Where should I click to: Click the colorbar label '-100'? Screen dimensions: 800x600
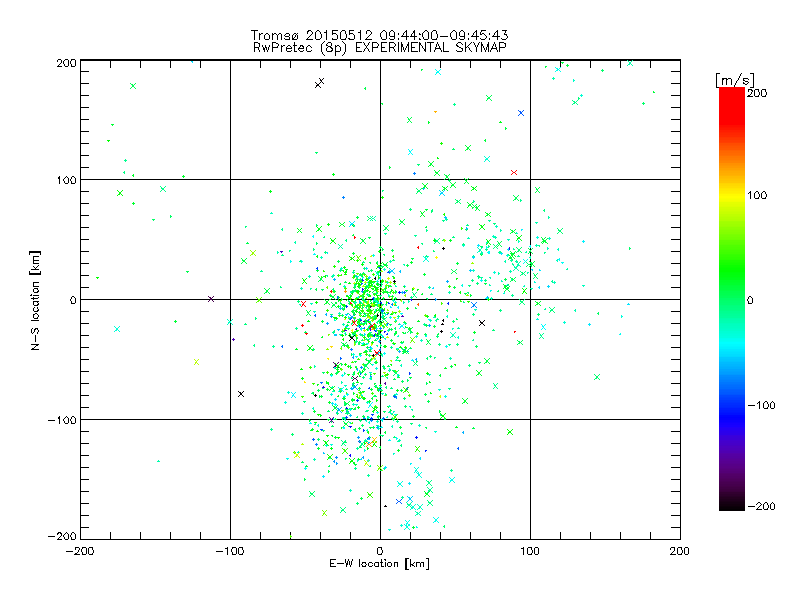click(761, 406)
